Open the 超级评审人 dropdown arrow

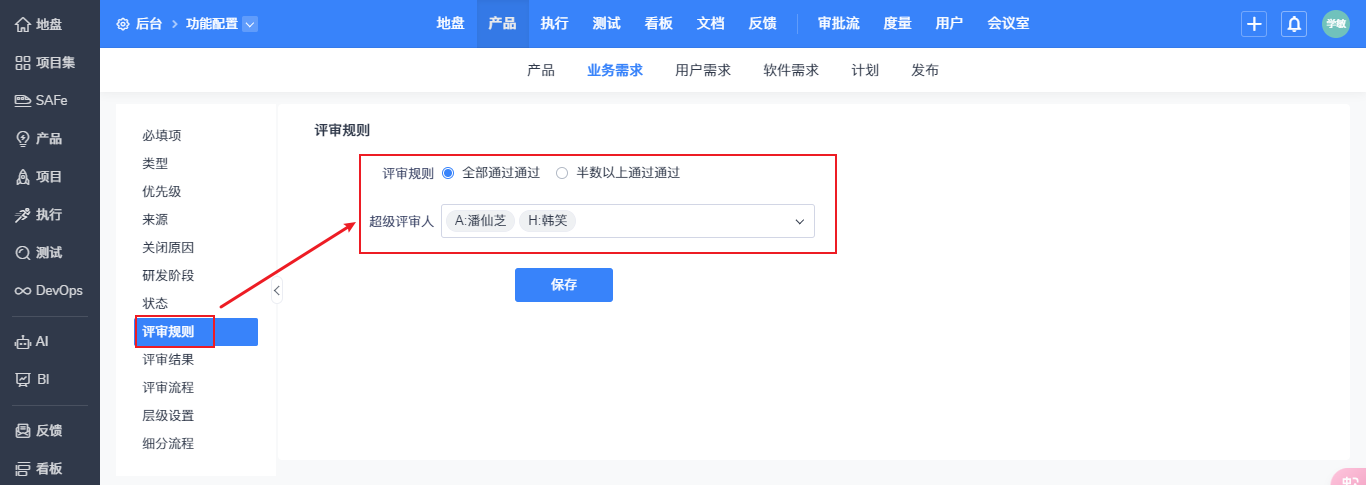point(800,221)
